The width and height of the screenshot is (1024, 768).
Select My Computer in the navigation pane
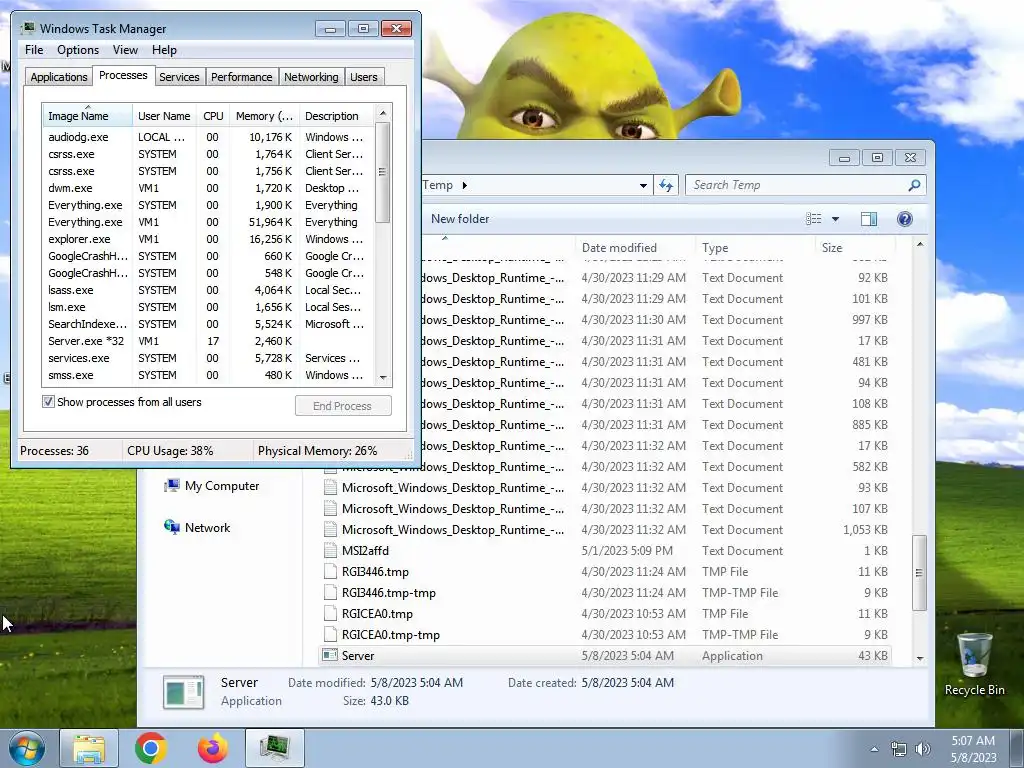click(213, 486)
